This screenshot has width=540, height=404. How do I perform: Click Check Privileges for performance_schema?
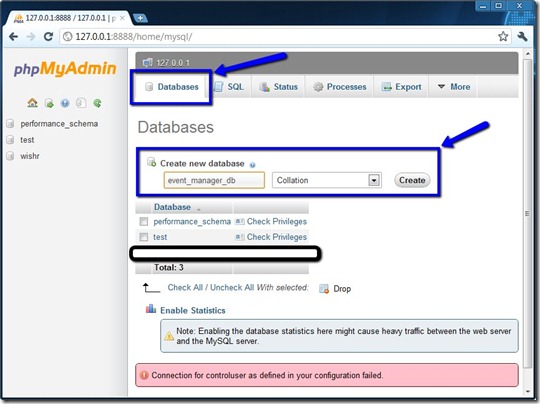point(277,221)
